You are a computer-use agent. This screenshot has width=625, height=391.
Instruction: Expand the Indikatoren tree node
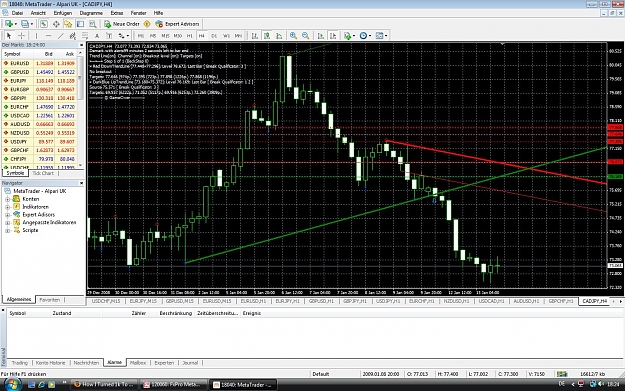tap(8, 207)
